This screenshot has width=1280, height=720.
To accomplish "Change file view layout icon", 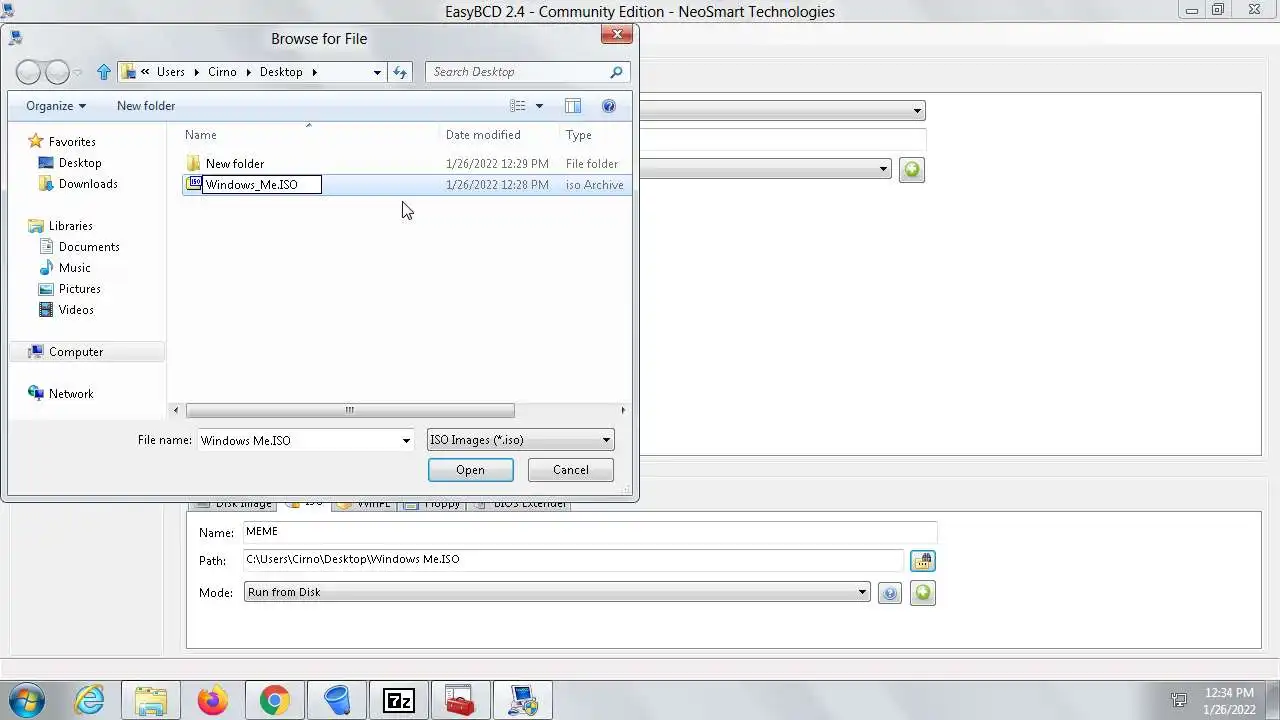I will pos(518,106).
